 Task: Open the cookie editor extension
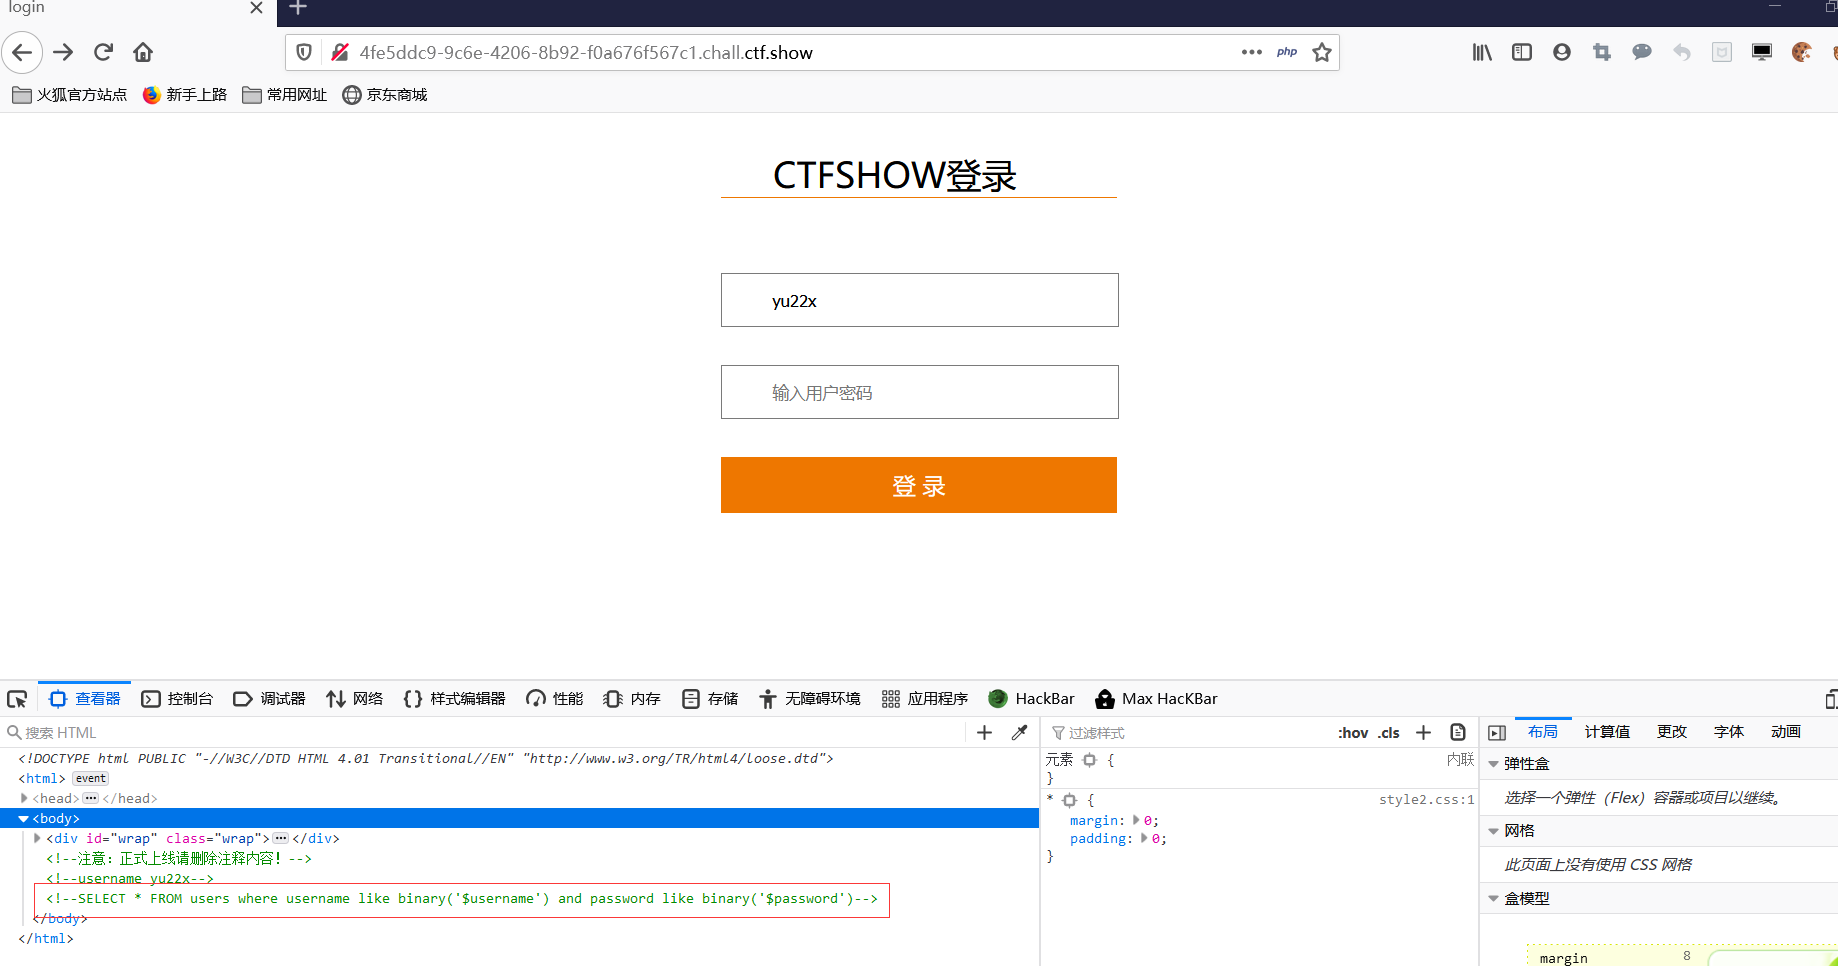pyautogui.click(x=1802, y=52)
